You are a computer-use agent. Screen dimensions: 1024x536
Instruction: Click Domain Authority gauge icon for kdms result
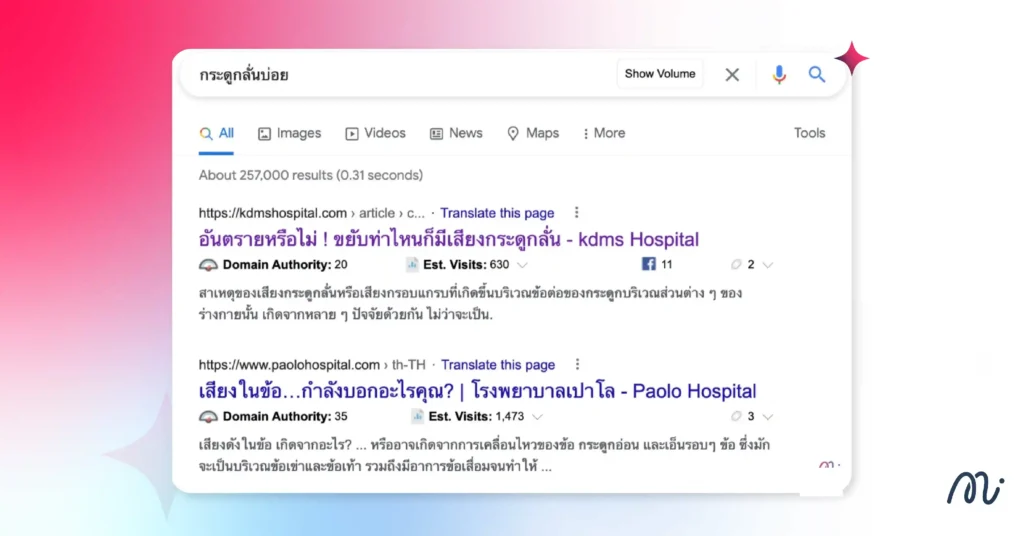[208, 264]
